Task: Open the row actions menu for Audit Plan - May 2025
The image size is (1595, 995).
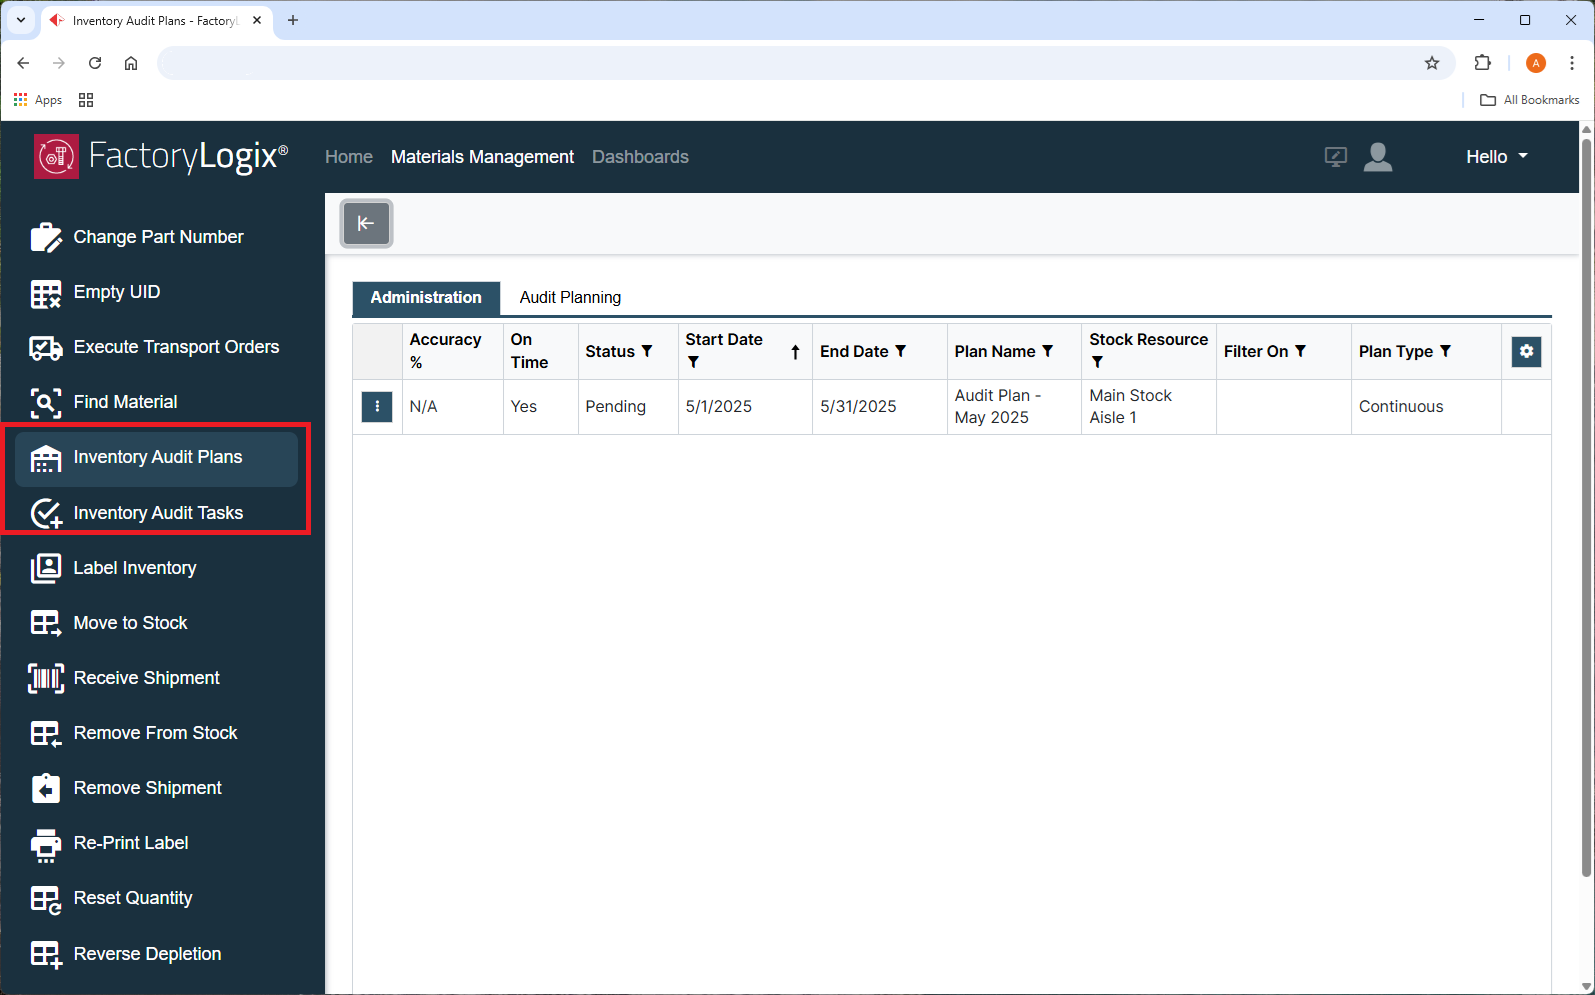Action: pos(377,407)
